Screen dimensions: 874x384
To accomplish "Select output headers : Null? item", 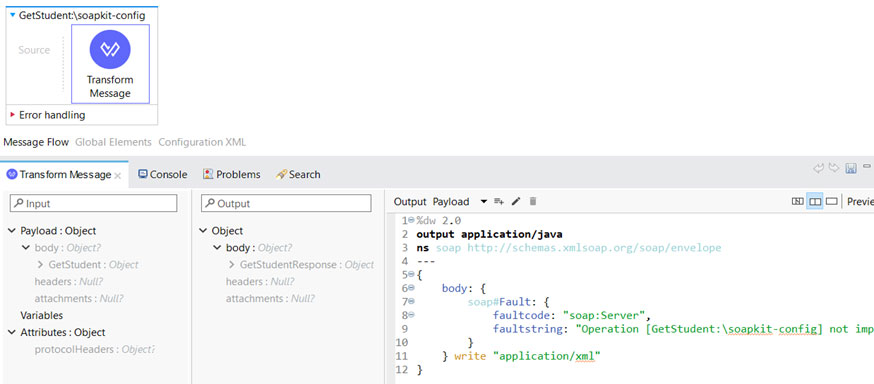I will tap(260, 281).
